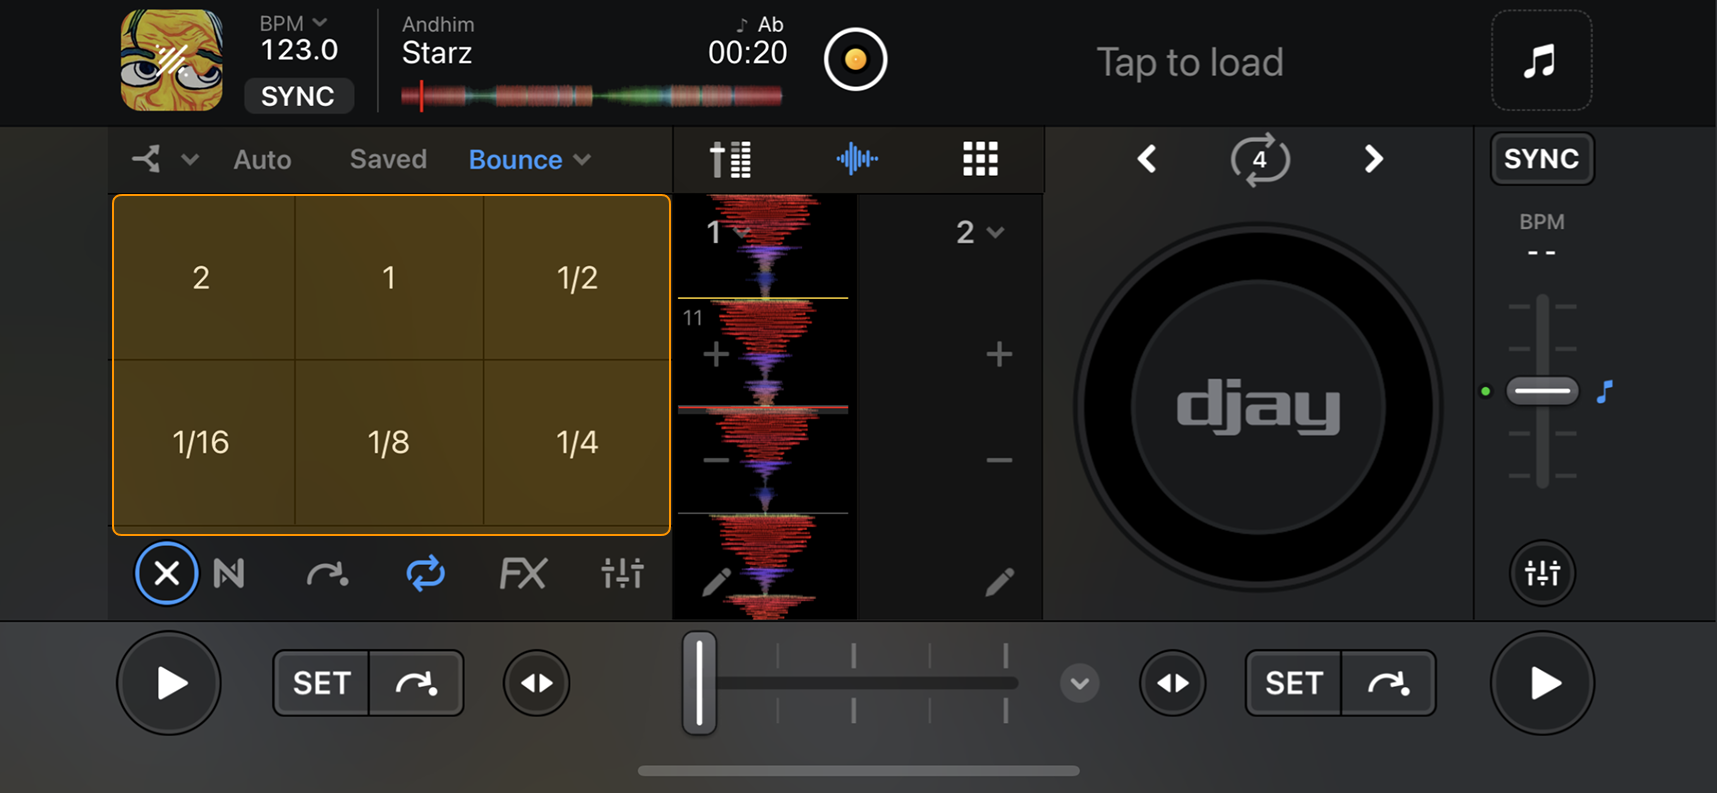Switch to the Auto loop tab
The height and width of the screenshot is (793, 1717).
coord(262,160)
